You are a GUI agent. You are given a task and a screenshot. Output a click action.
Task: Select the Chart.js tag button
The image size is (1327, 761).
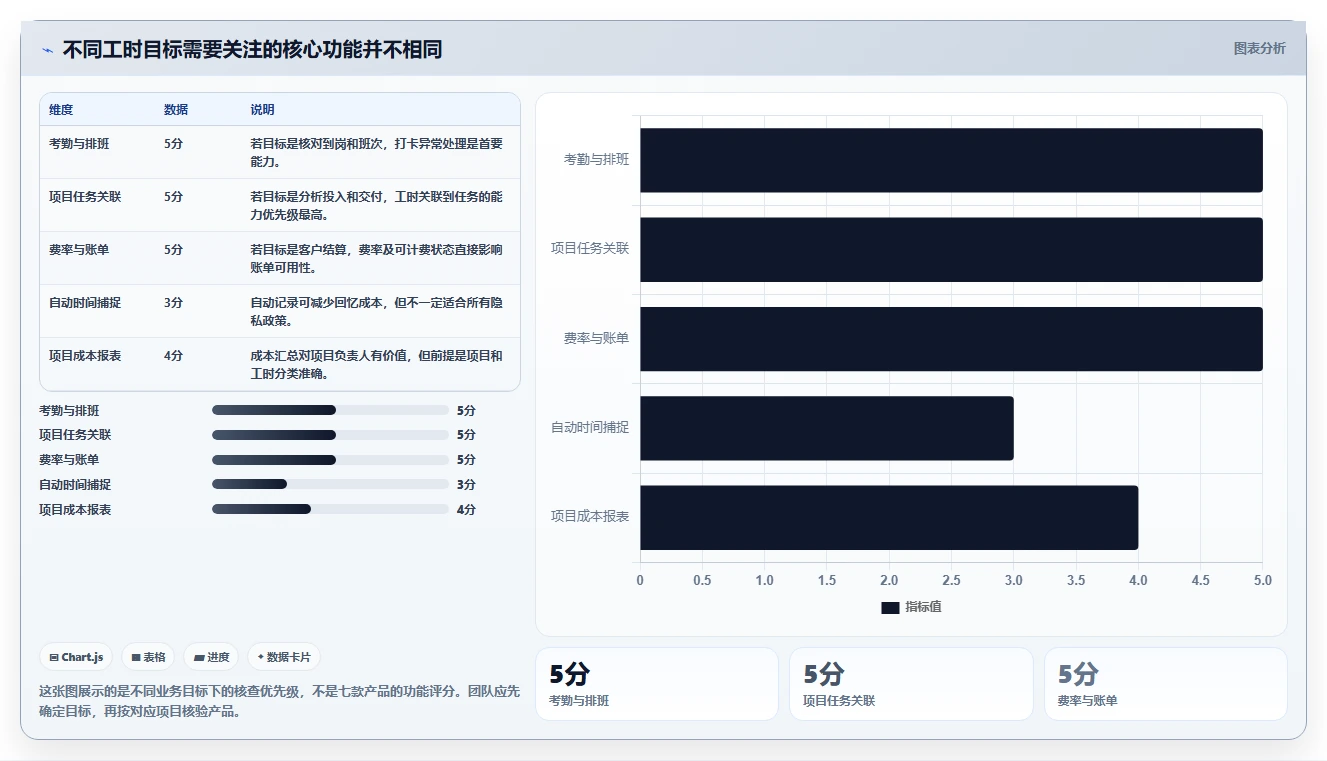point(76,657)
